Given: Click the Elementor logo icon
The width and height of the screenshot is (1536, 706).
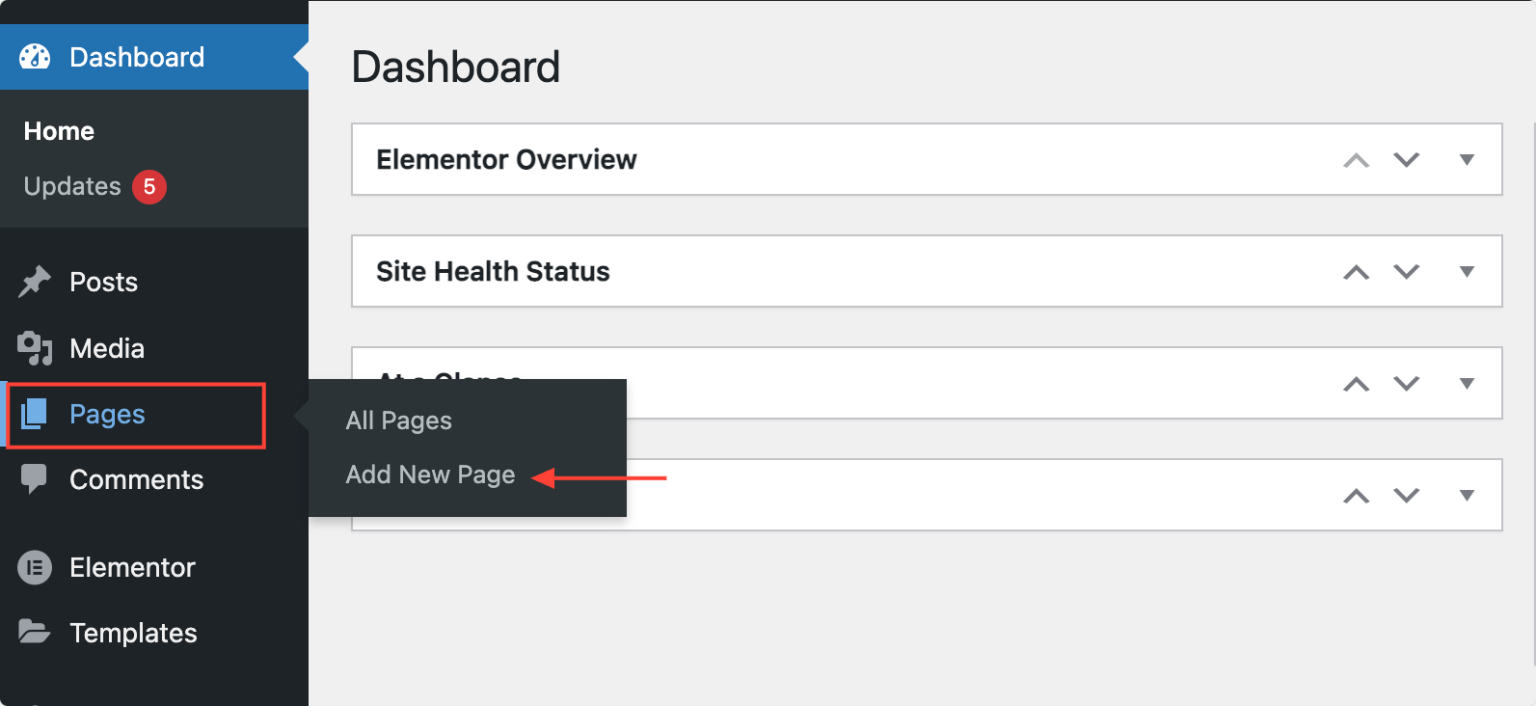Looking at the screenshot, I should 33,567.
